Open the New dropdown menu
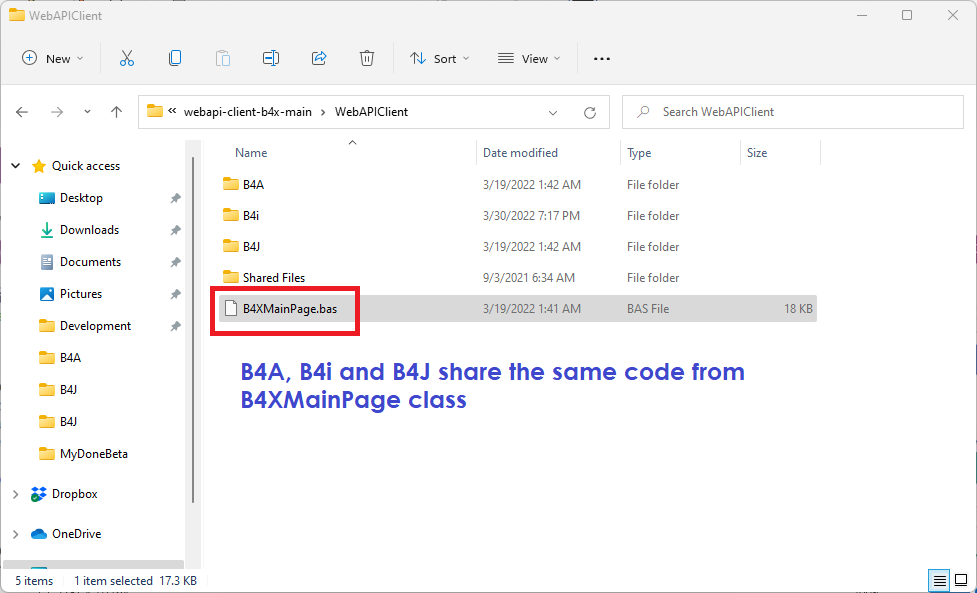Image resolution: width=977 pixels, height=593 pixels. coord(53,59)
